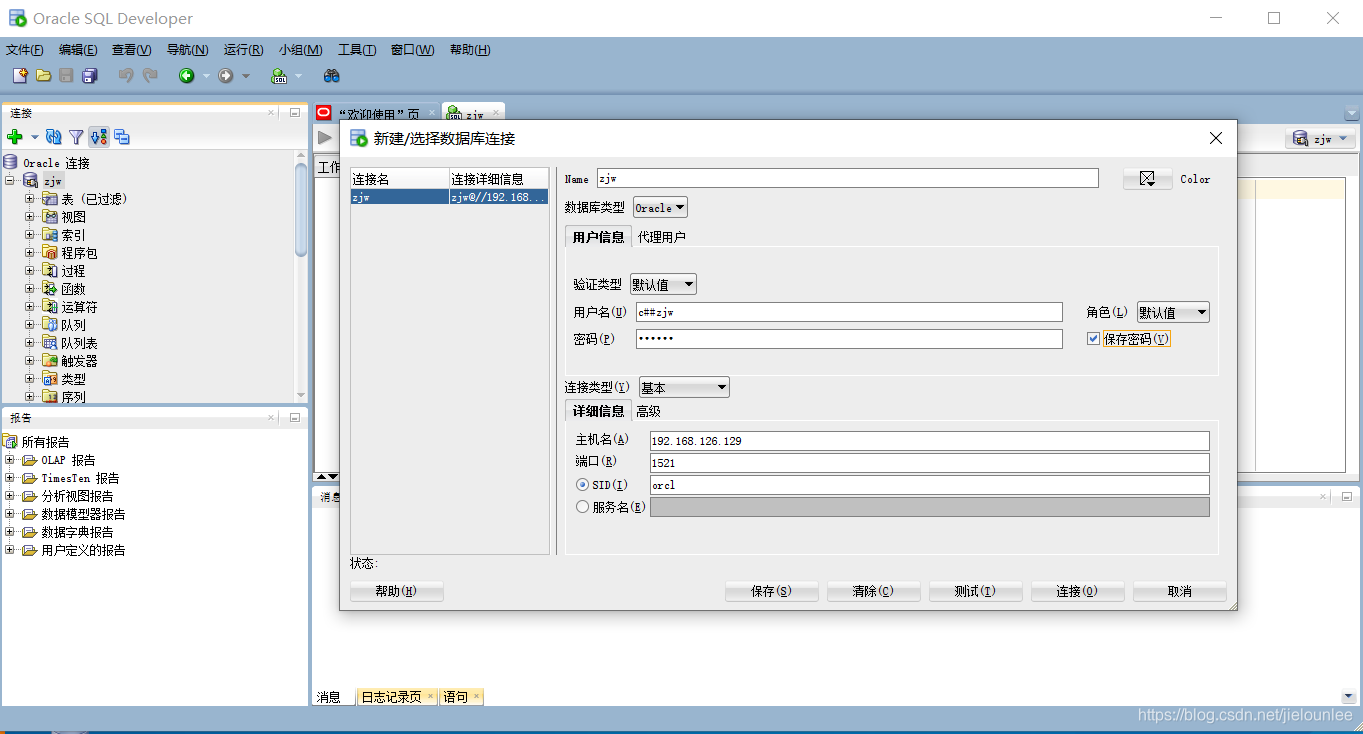Open the SQL Worksheet icon in toolbar
This screenshot has width=1363, height=734.
coord(280,76)
